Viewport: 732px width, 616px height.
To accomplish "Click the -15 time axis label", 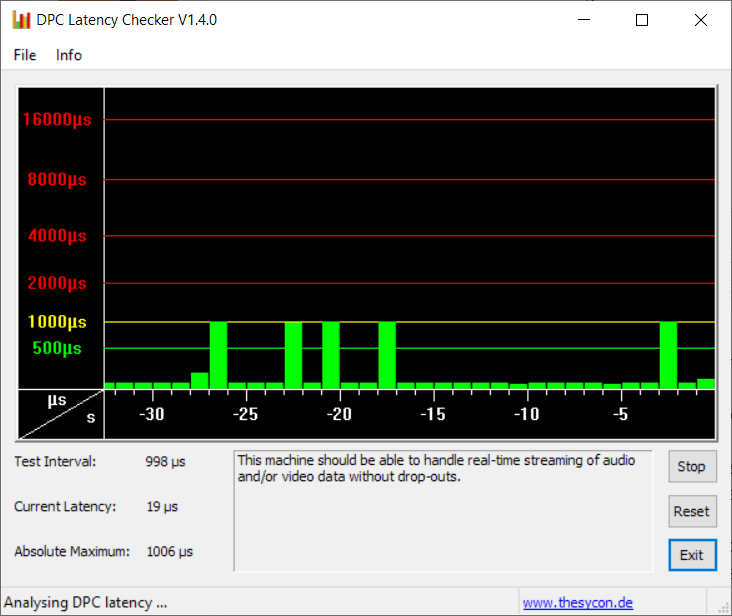I will click(433, 414).
